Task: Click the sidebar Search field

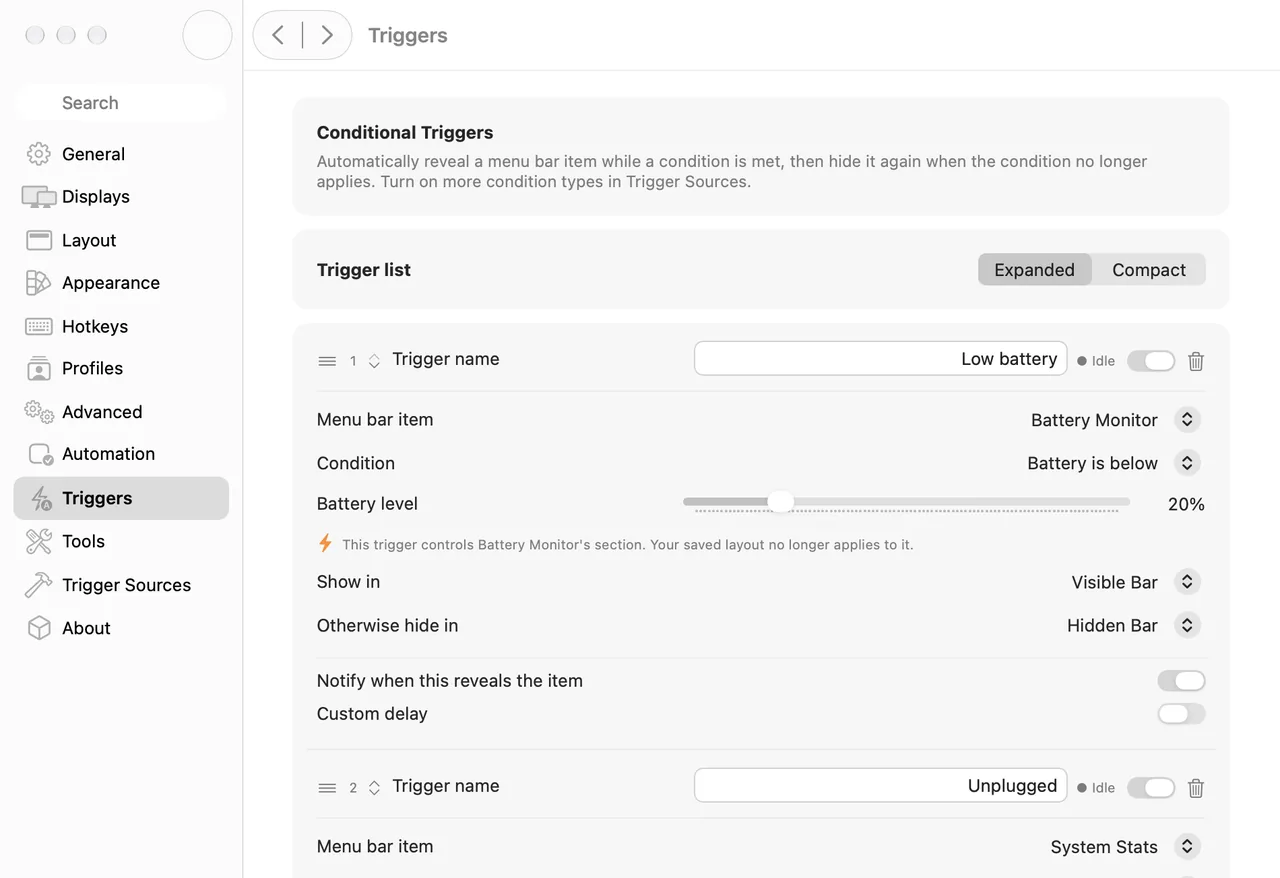Action: (x=121, y=103)
